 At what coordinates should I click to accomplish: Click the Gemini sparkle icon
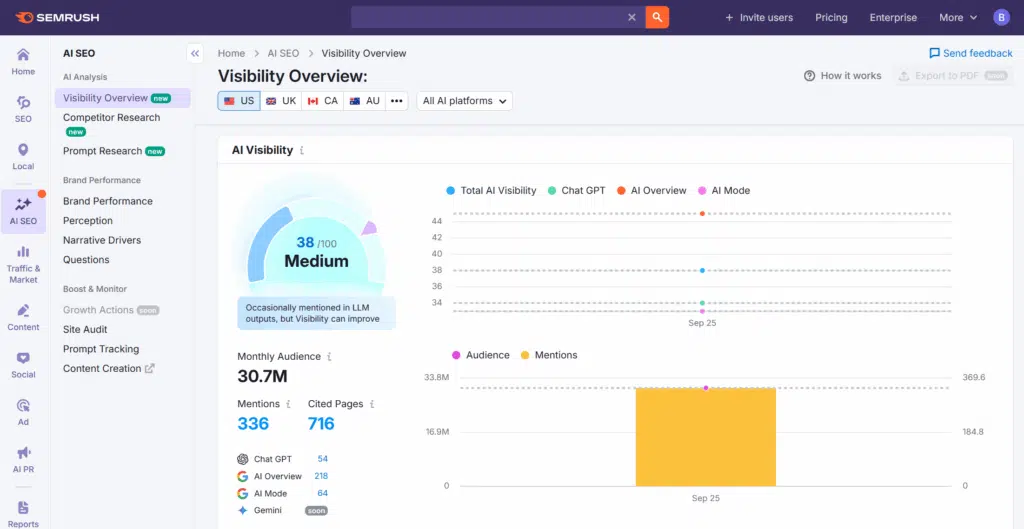click(x=243, y=511)
